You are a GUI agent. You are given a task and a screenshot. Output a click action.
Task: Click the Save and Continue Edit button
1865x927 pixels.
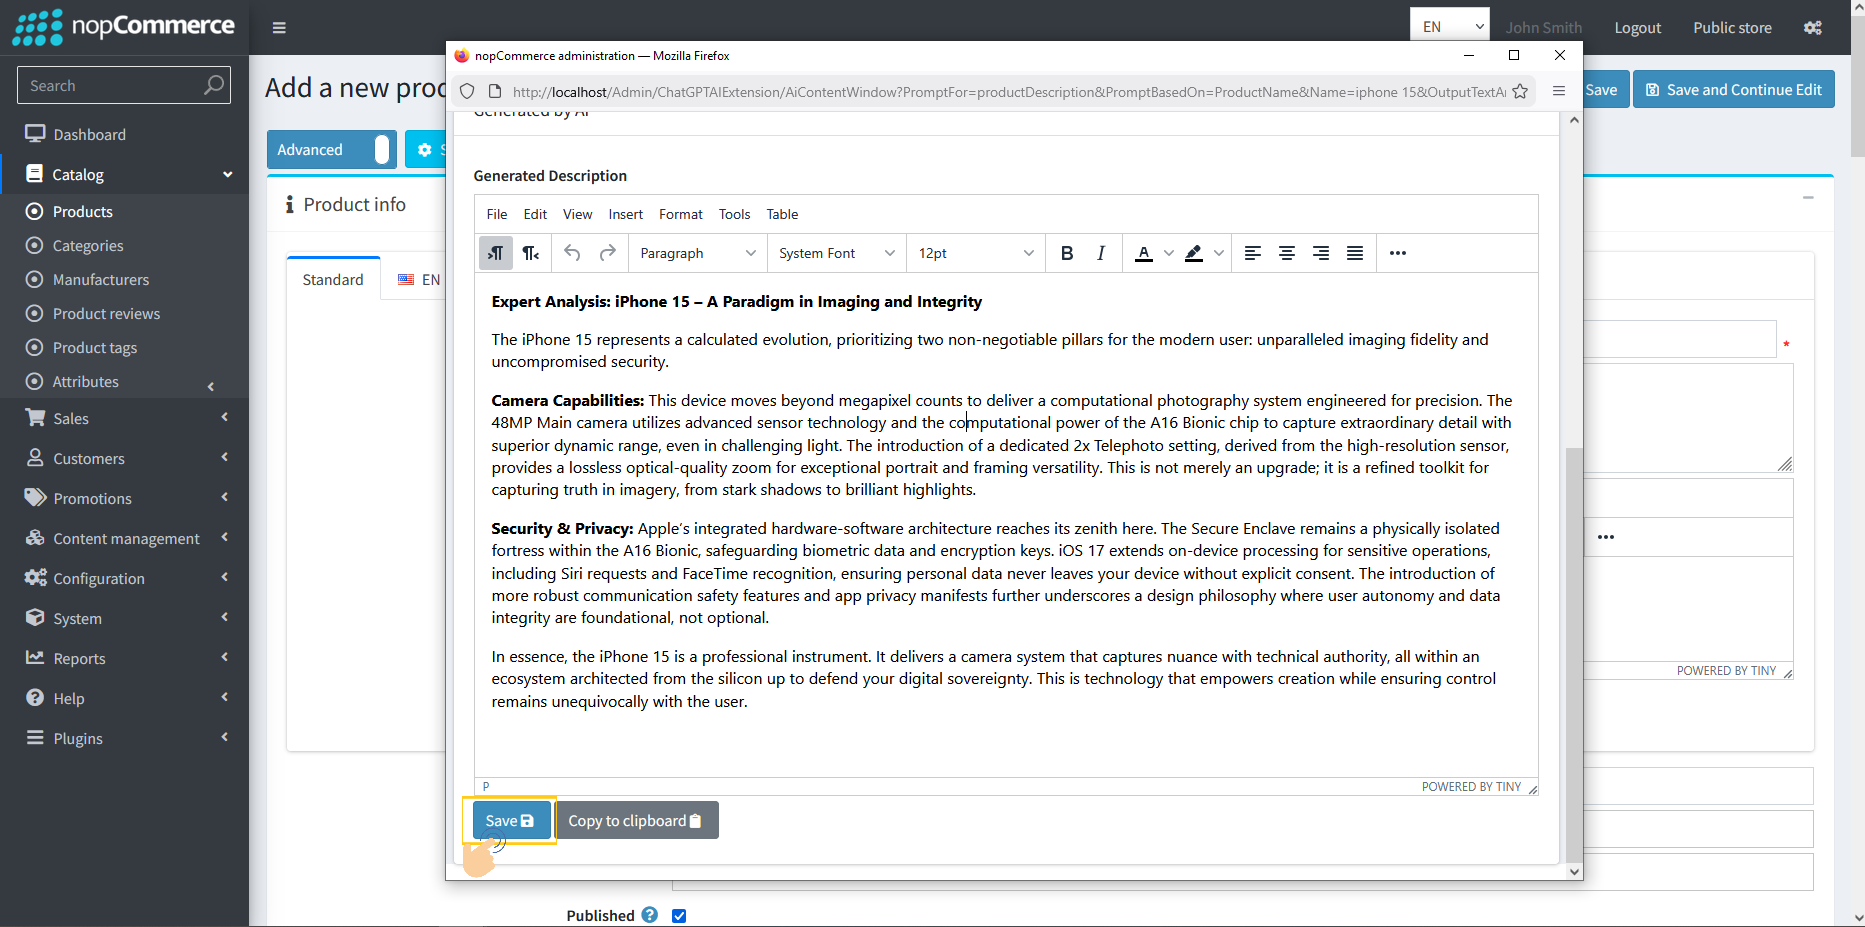point(1733,89)
